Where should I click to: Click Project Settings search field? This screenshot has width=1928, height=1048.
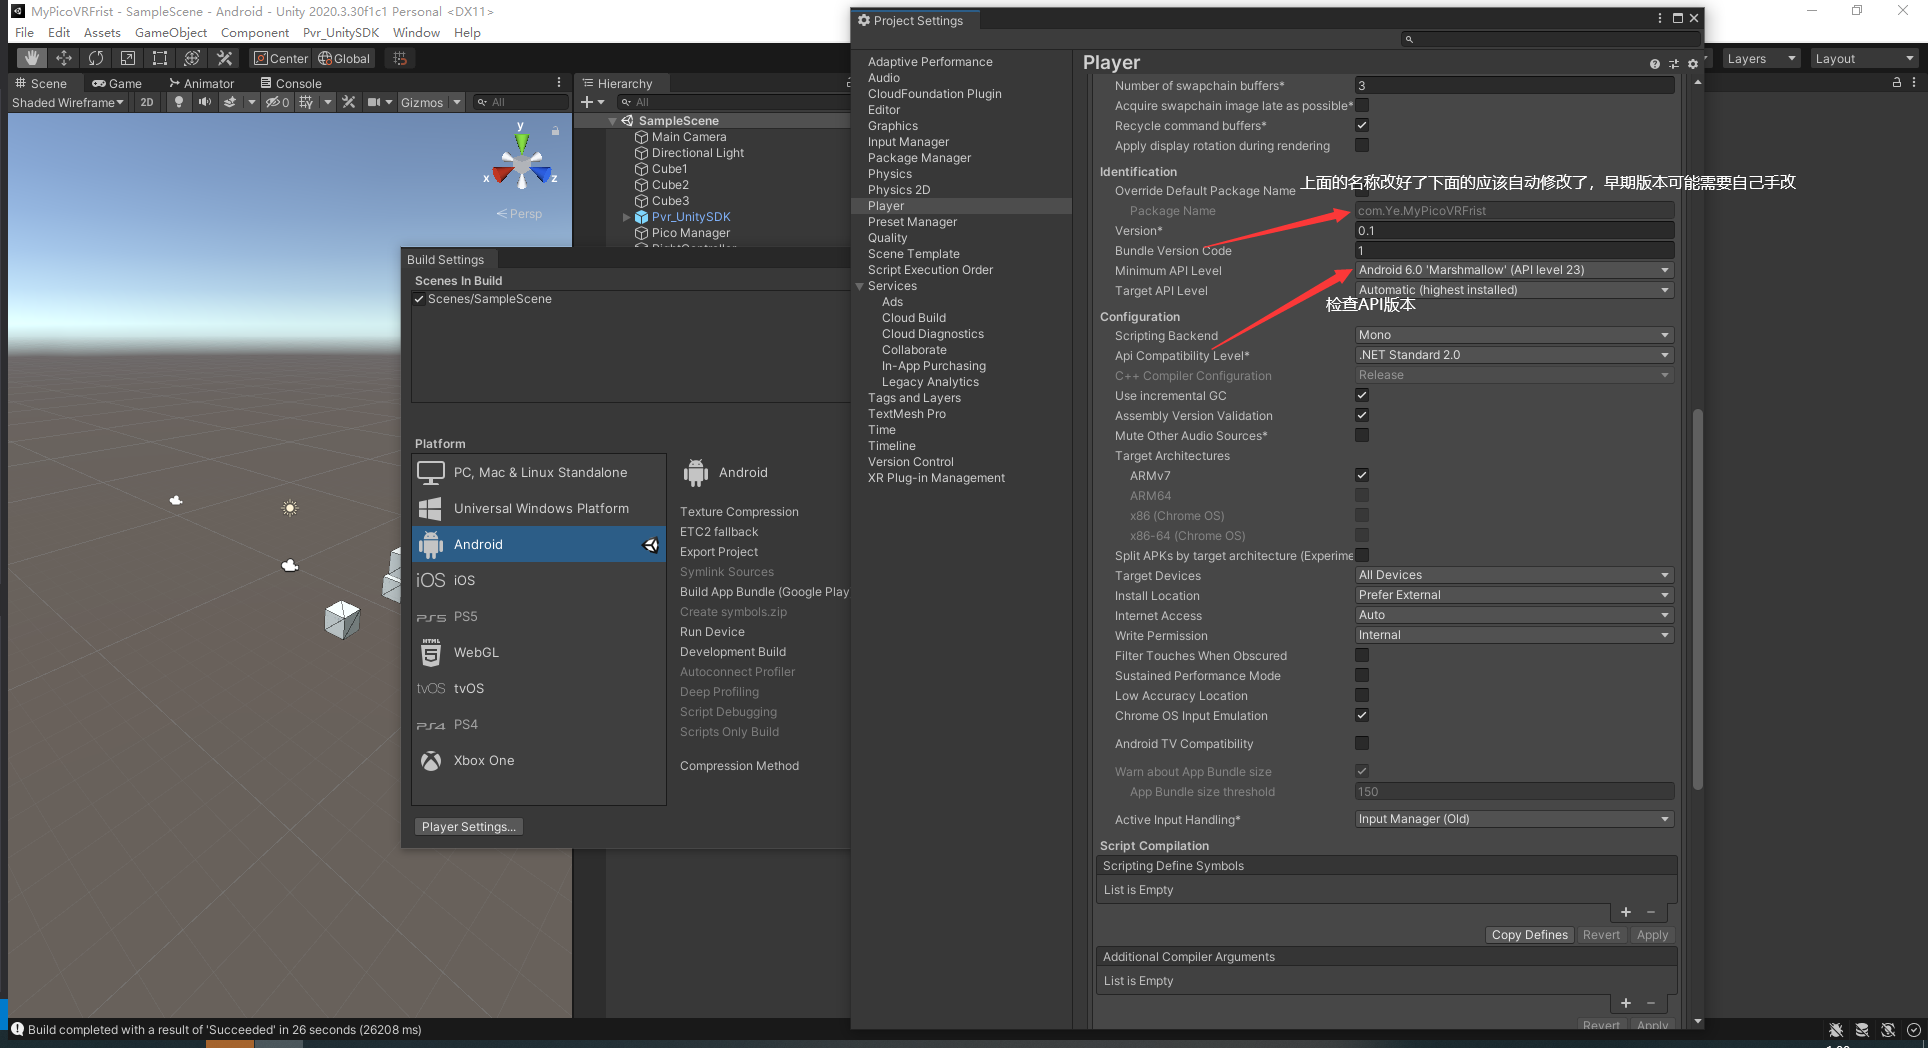[1550, 39]
